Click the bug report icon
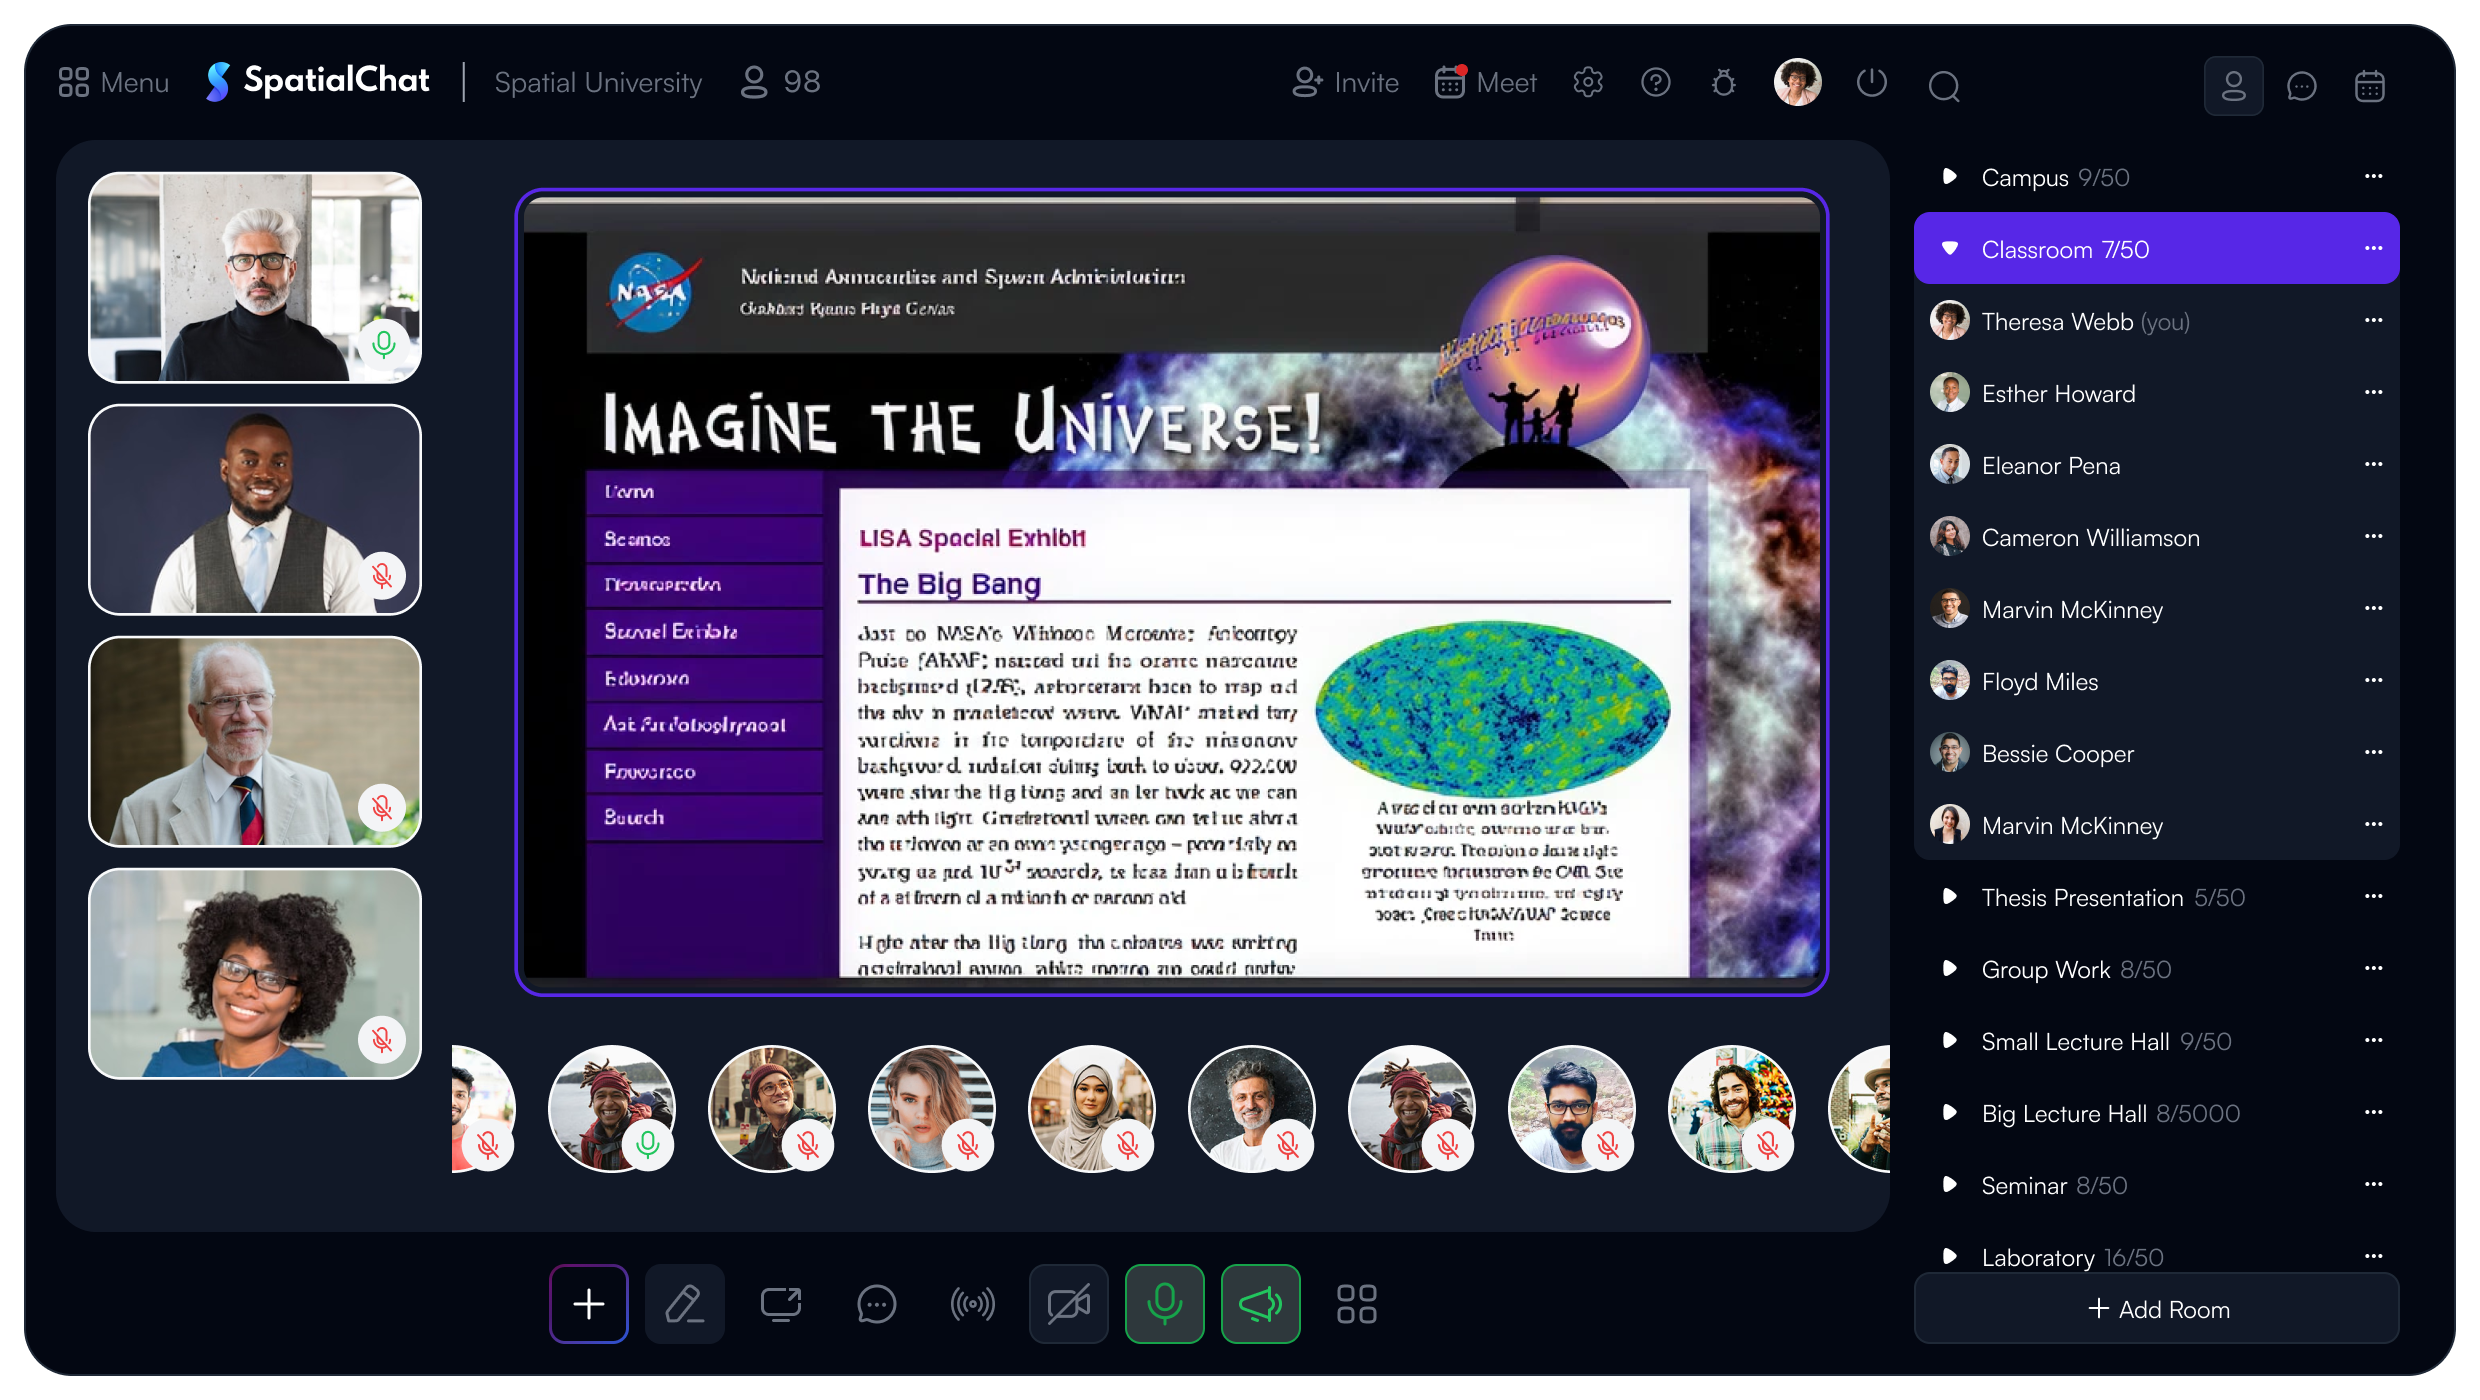 click(x=1724, y=82)
